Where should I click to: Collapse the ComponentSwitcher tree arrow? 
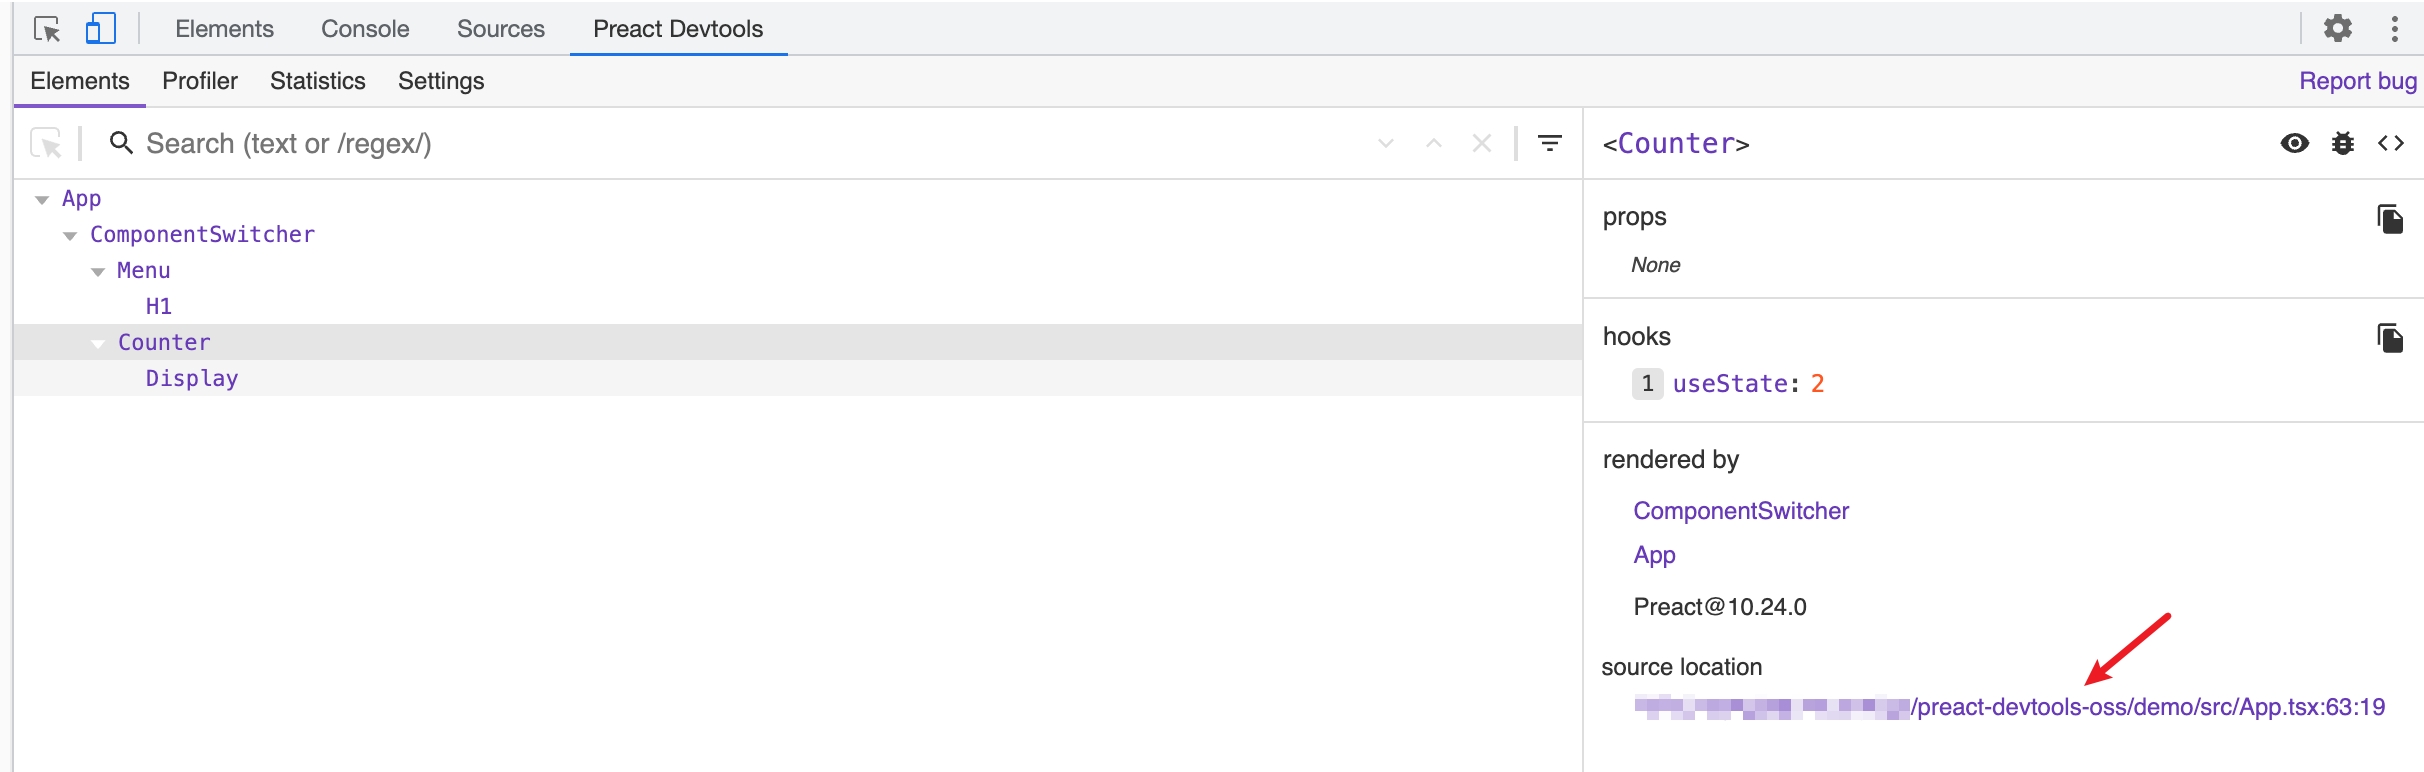click(x=70, y=236)
